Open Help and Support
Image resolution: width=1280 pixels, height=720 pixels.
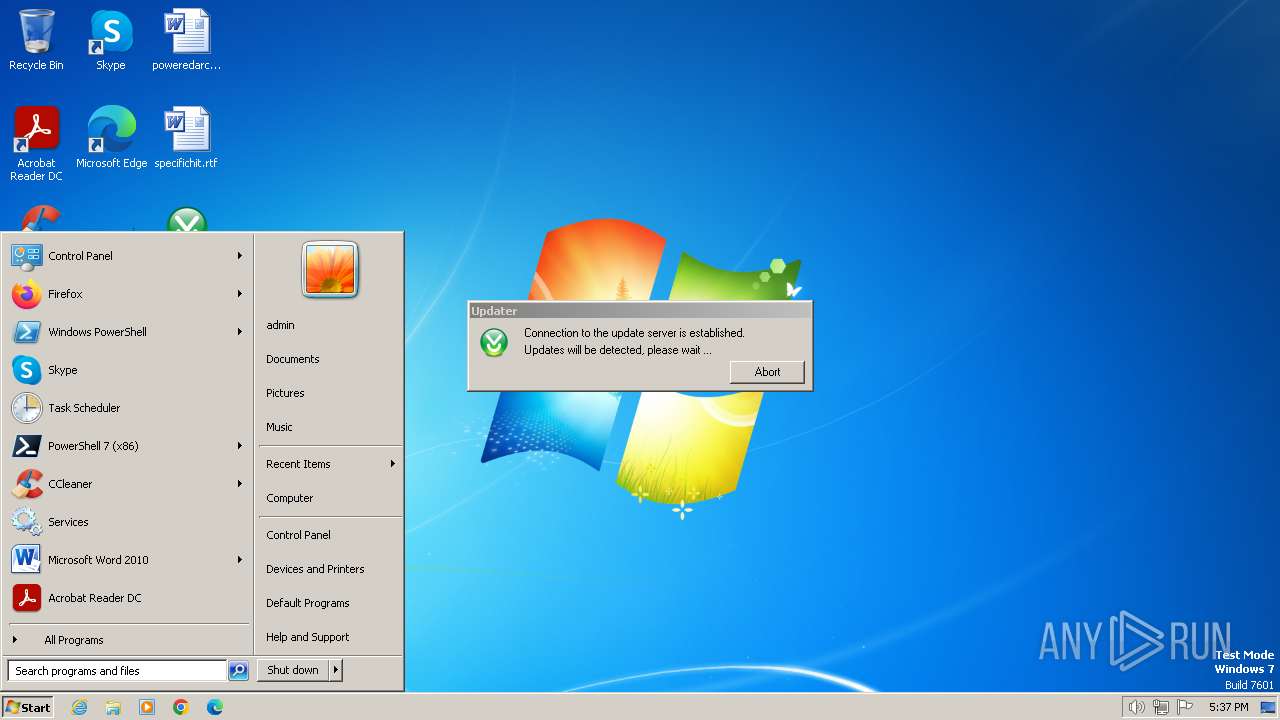pos(330,637)
